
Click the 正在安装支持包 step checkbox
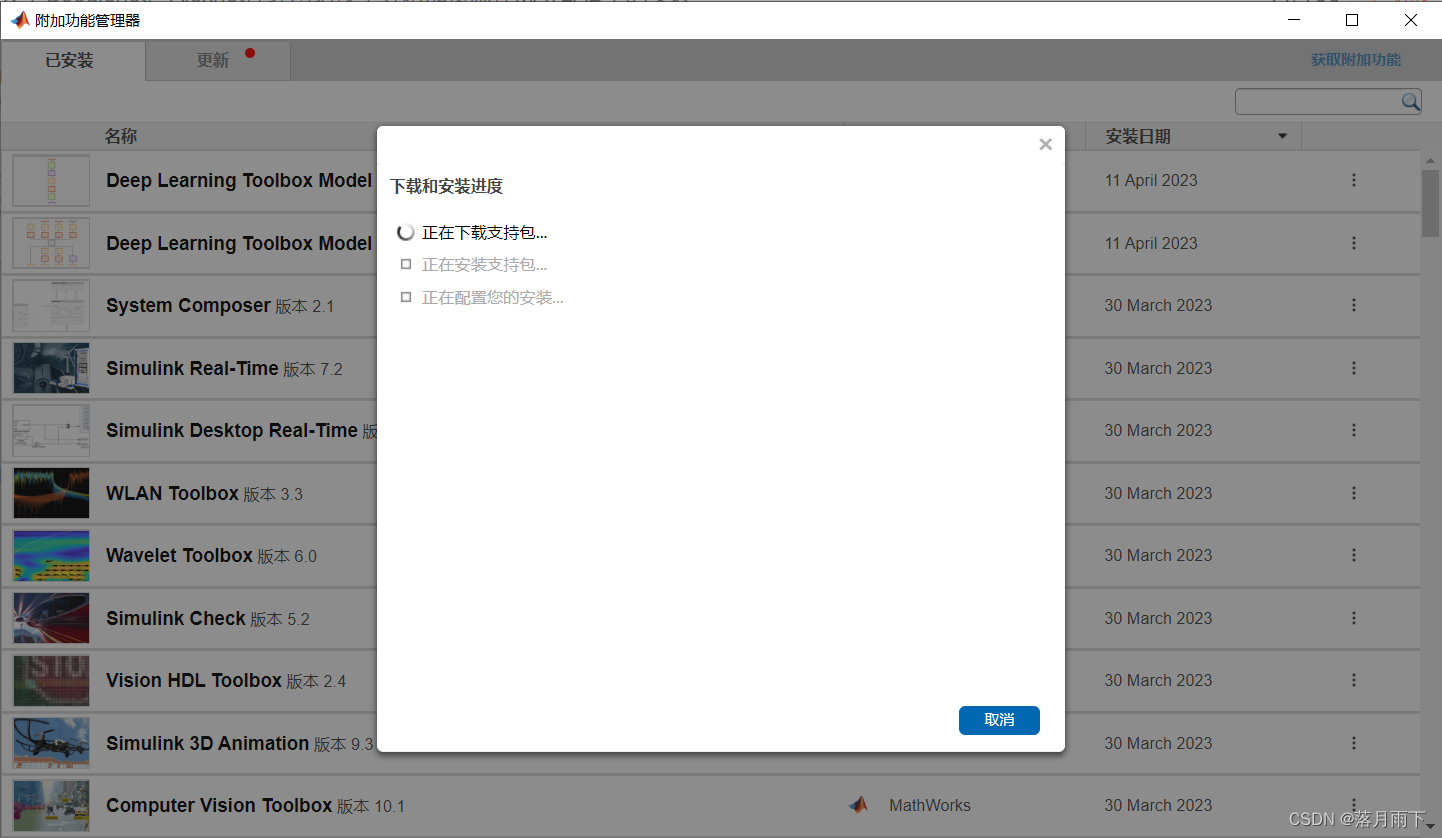pyautogui.click(x=405, y=265)
